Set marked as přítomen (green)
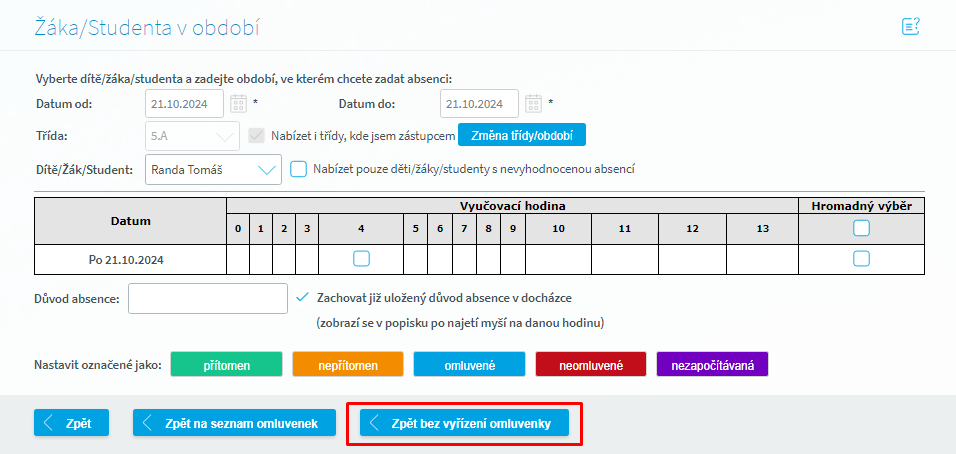 227,365
